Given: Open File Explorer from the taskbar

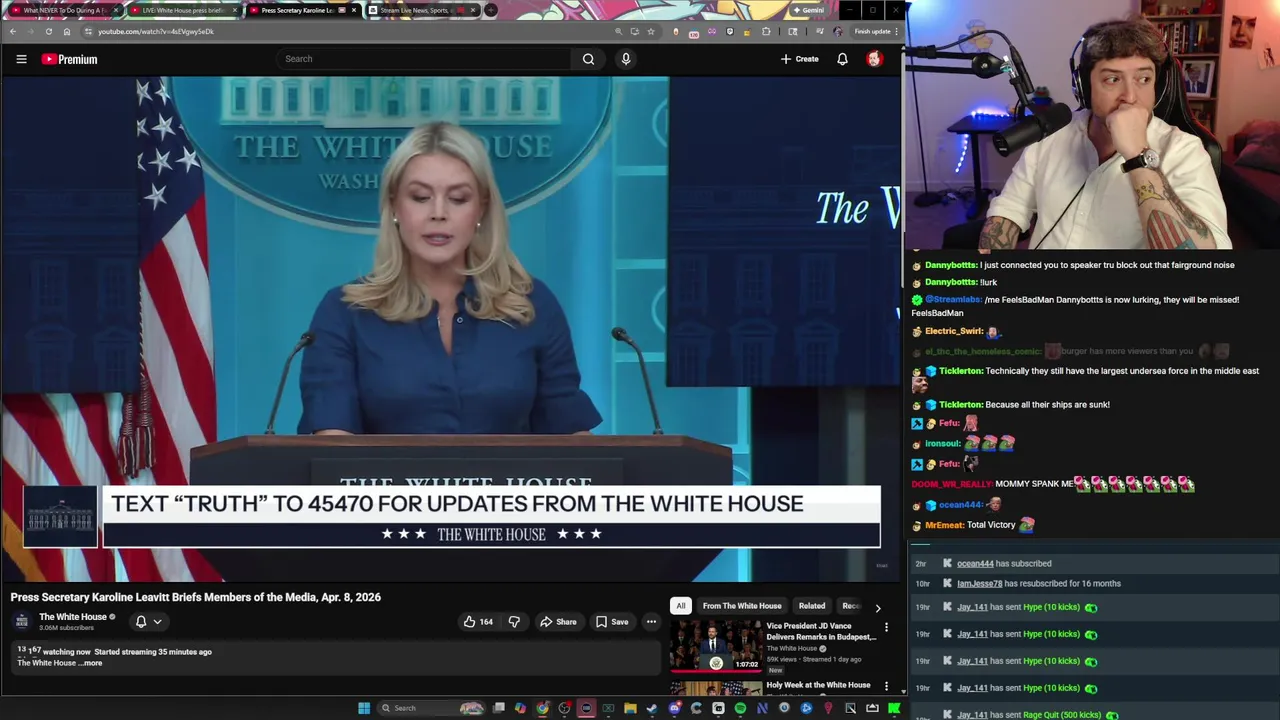Looking at the screenshot, I should tap(630, 708).
